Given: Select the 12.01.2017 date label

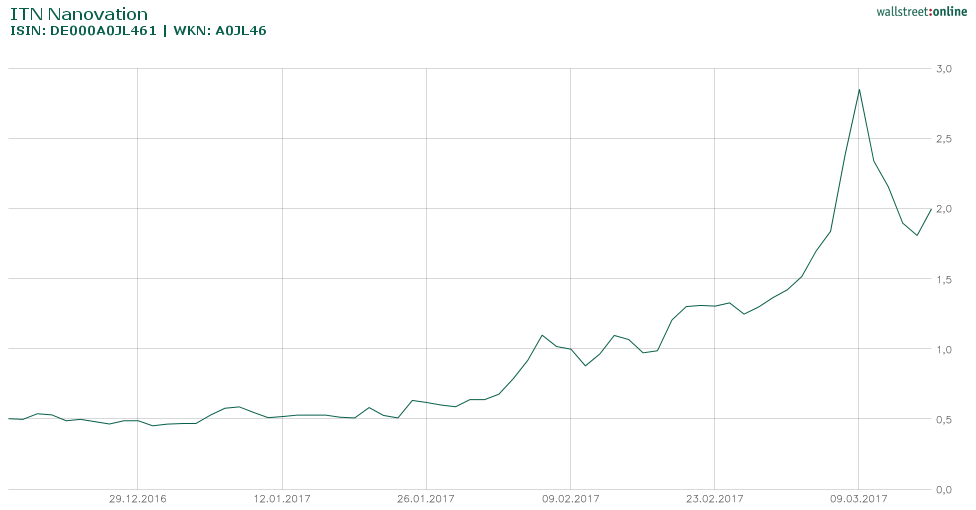Looking at the screenshot, I should click(x=282, y=498).
